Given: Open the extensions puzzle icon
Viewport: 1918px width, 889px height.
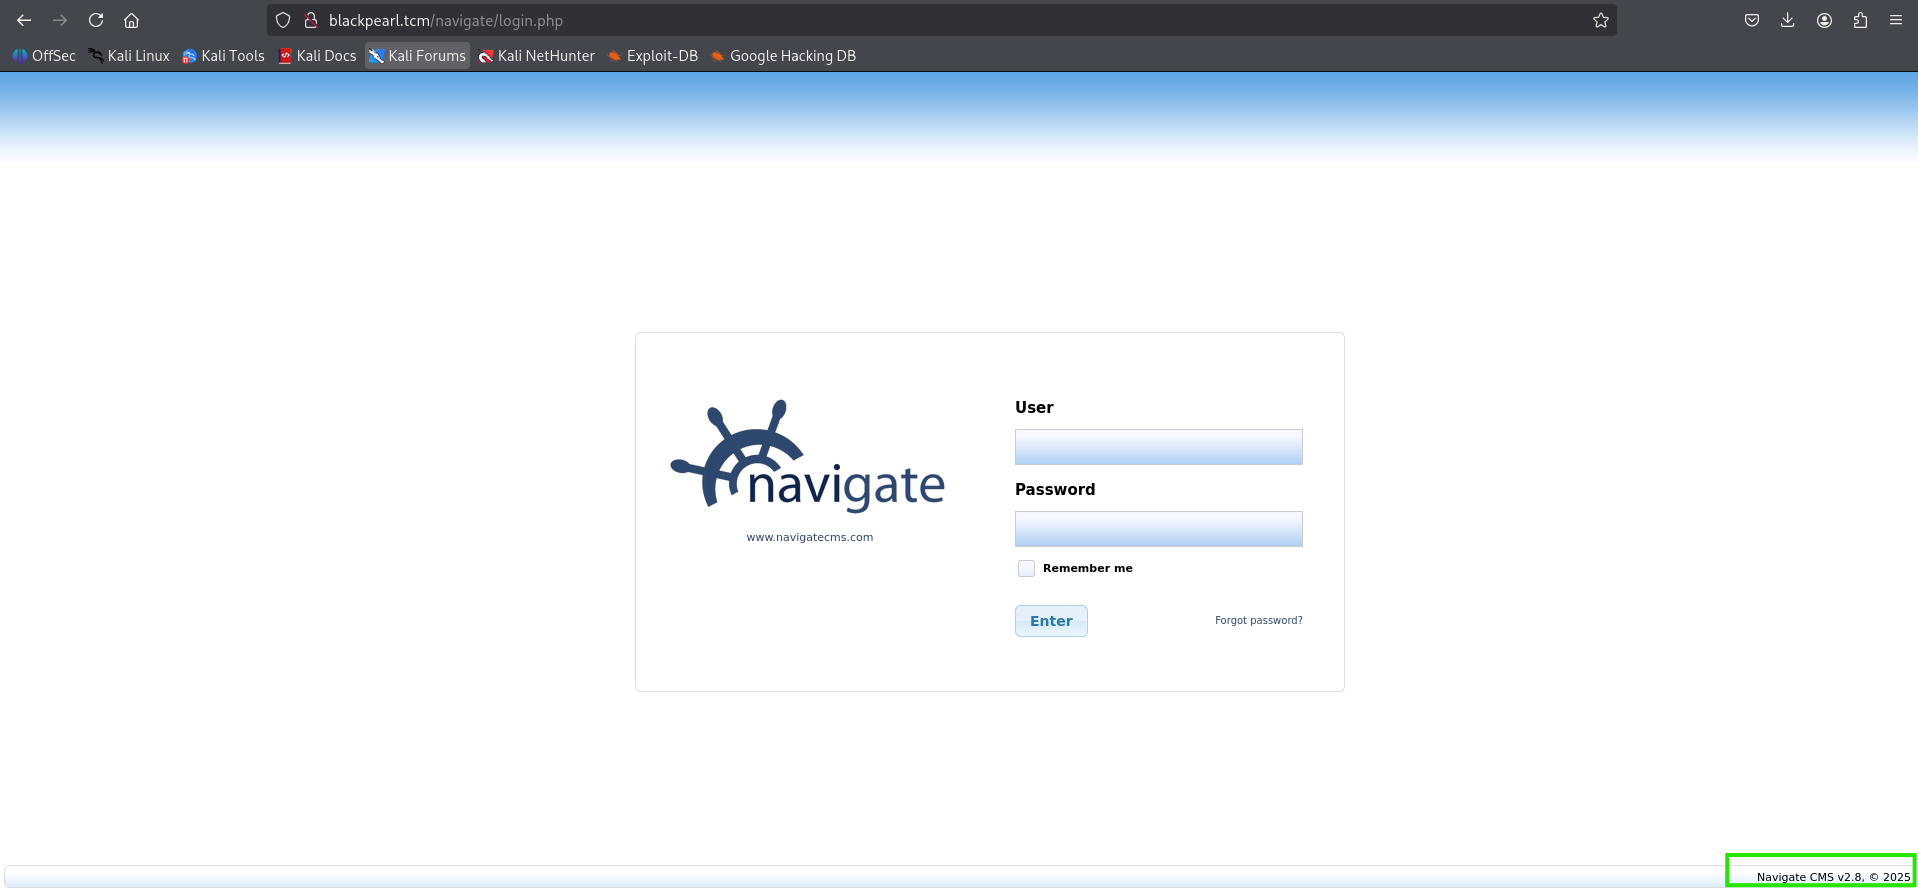Looking at the screenshot, I should point(1860,20).
